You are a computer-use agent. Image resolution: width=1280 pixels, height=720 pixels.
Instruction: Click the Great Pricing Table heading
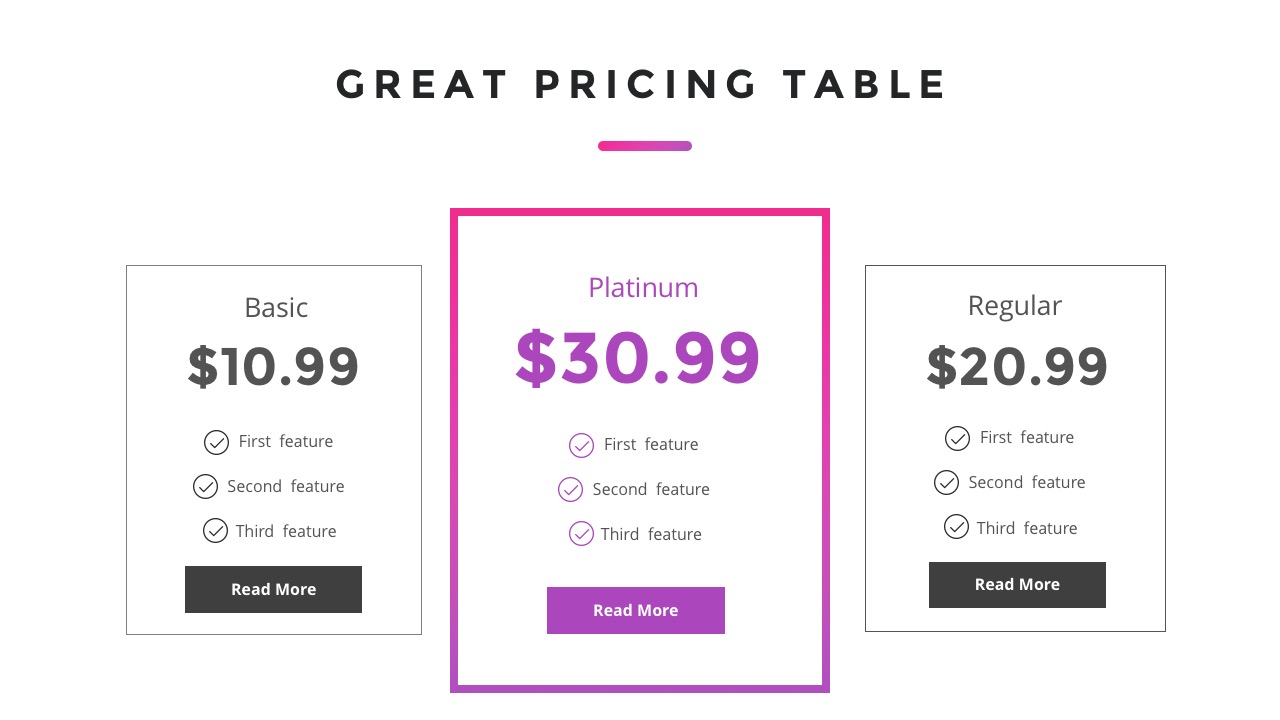tap(641, 85)
